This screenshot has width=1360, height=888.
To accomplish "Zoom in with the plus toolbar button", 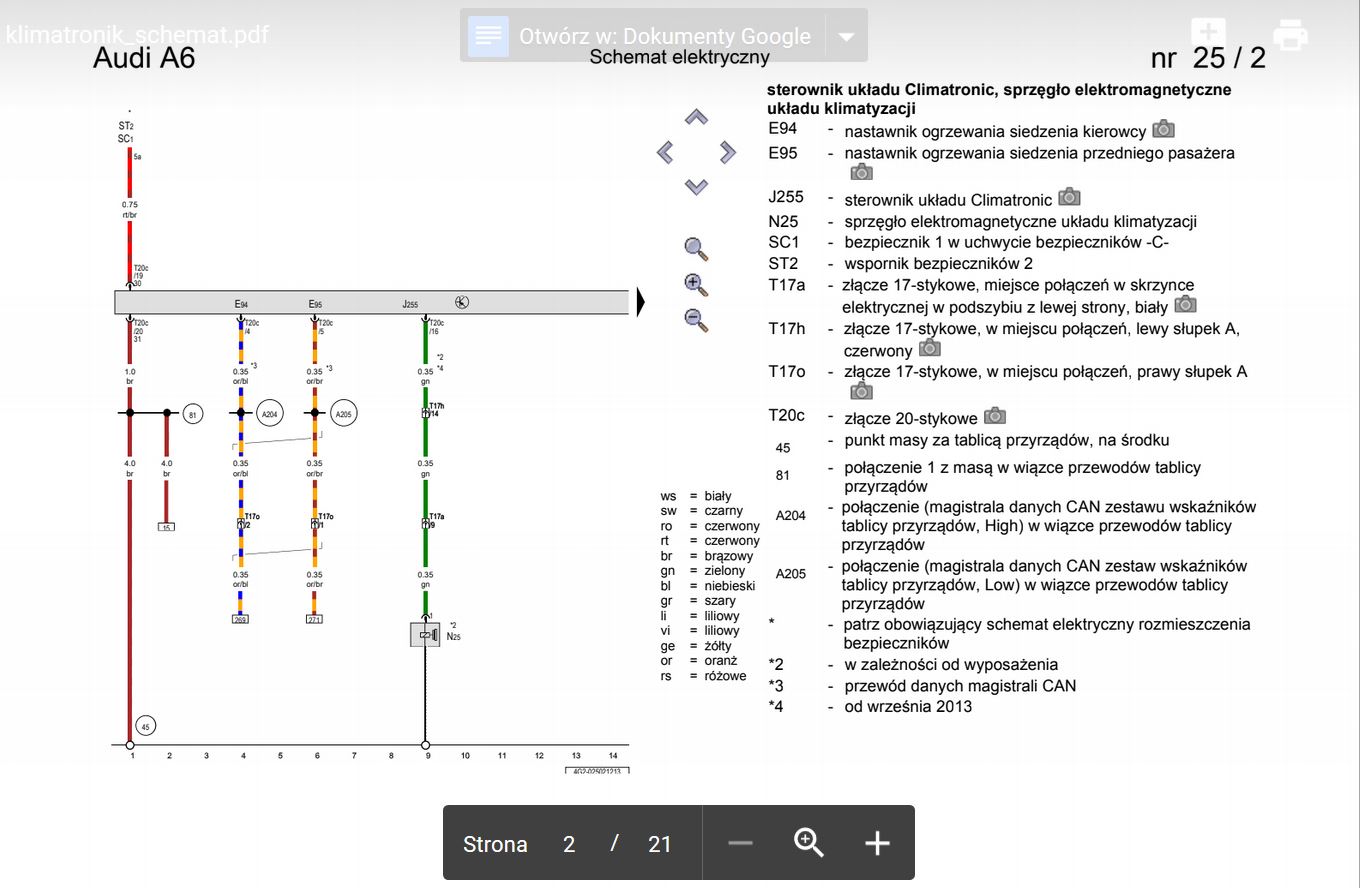I will tap(877, 843).
